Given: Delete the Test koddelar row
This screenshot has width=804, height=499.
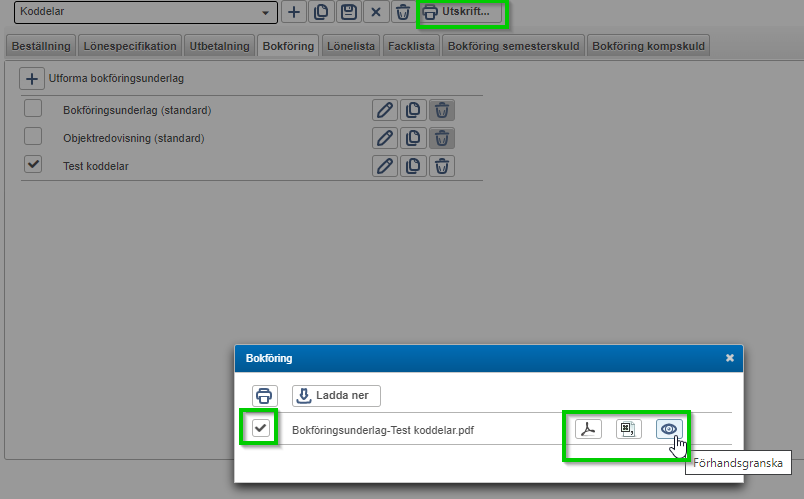Looking at the screenshot, I should pyautogui.click(x=442, y=166).
